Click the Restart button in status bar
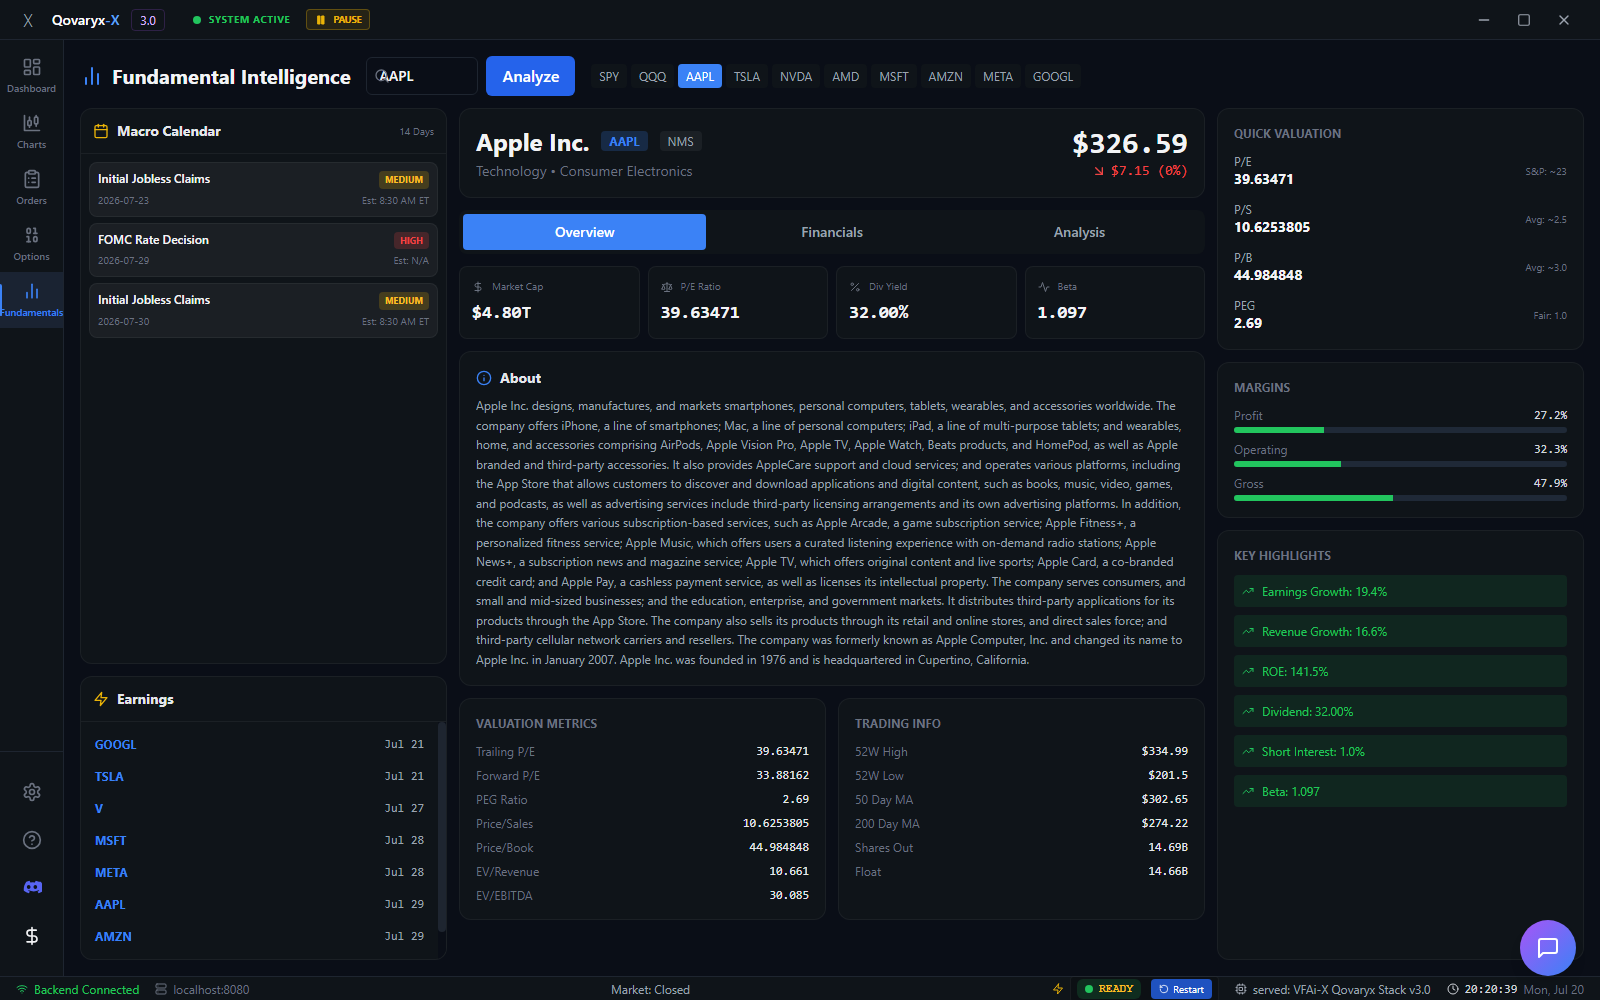 [1181, 989]
